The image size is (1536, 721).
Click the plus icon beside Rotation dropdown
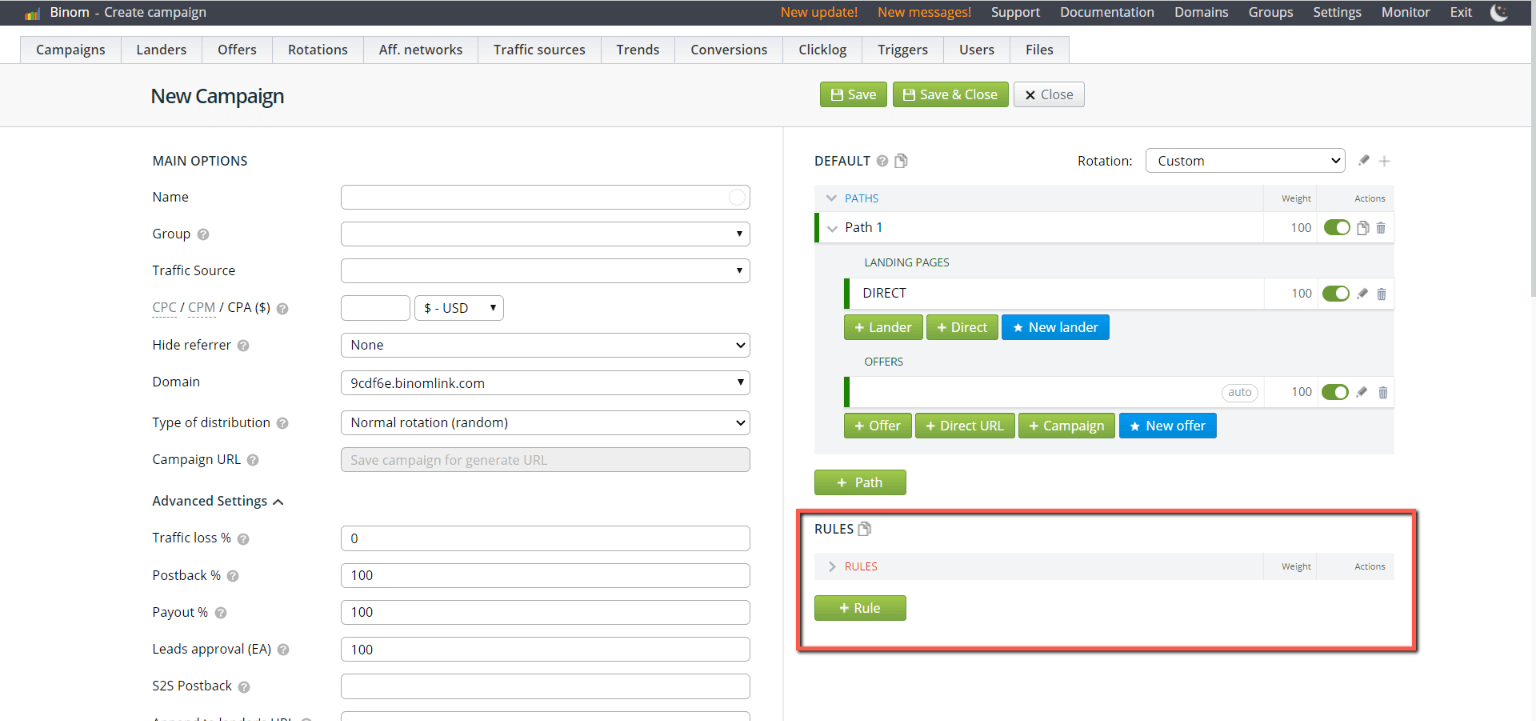(1385, 161)
